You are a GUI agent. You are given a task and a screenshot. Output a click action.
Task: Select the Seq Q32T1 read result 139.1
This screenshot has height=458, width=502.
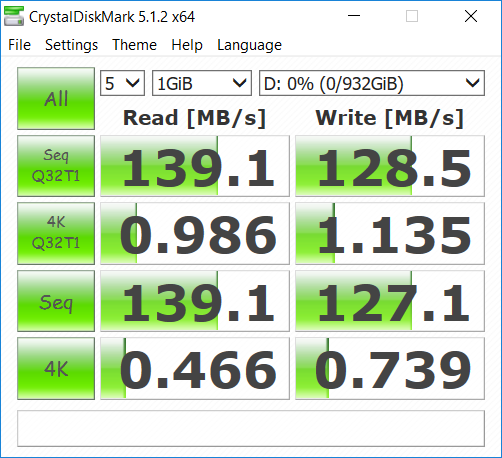[195, 166]
